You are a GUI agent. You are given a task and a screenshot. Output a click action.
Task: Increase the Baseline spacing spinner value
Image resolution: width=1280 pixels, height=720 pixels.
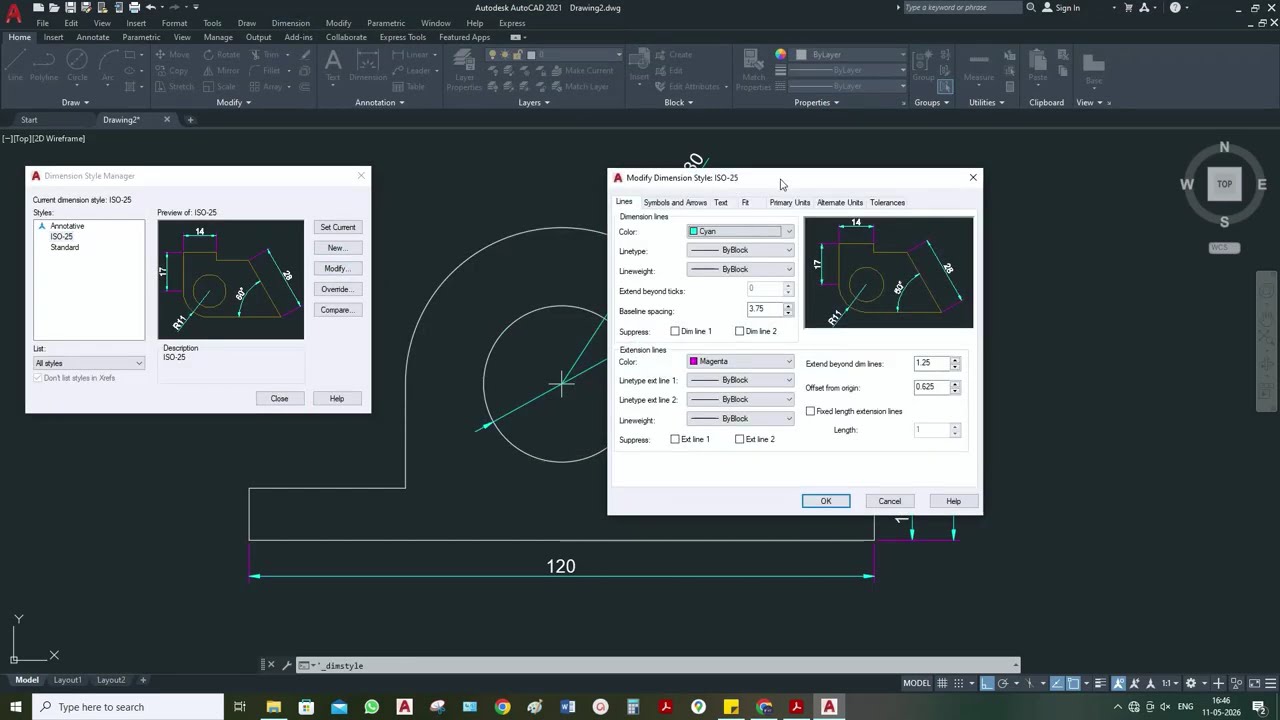click(x=788, y=306)
